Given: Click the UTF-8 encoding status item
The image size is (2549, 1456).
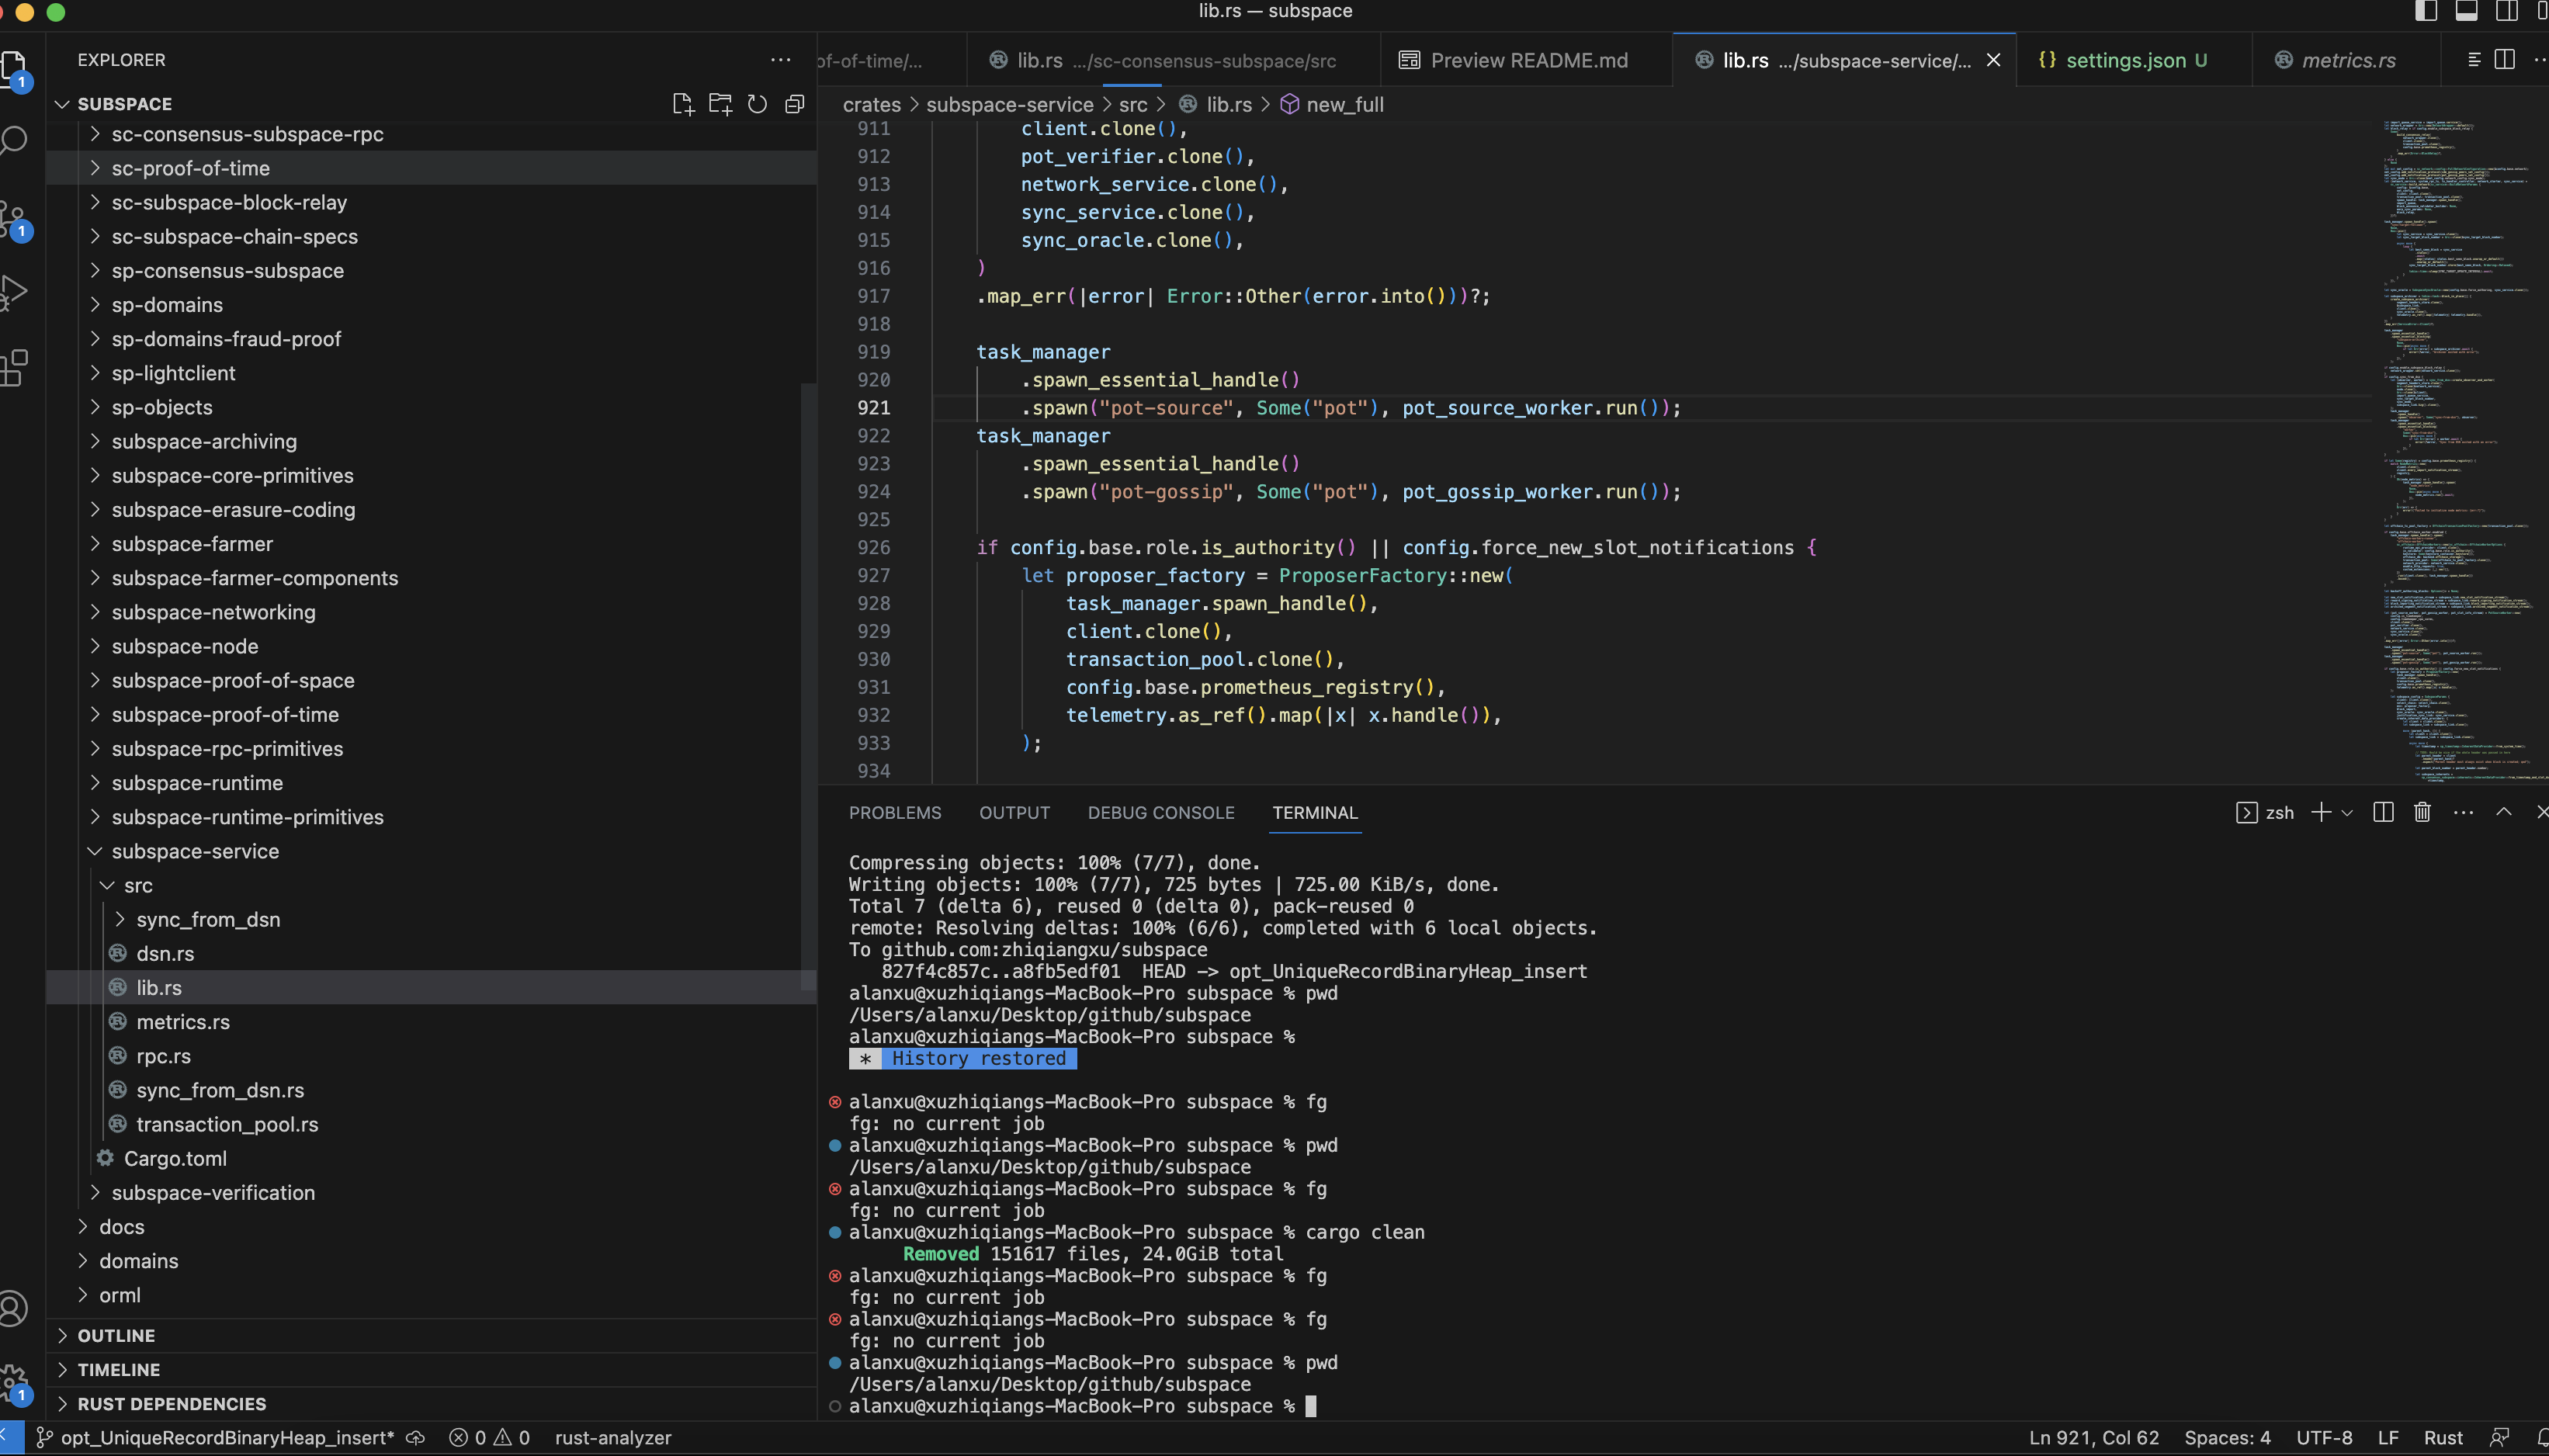Looking at the screenshot, I should 2325,1437.
